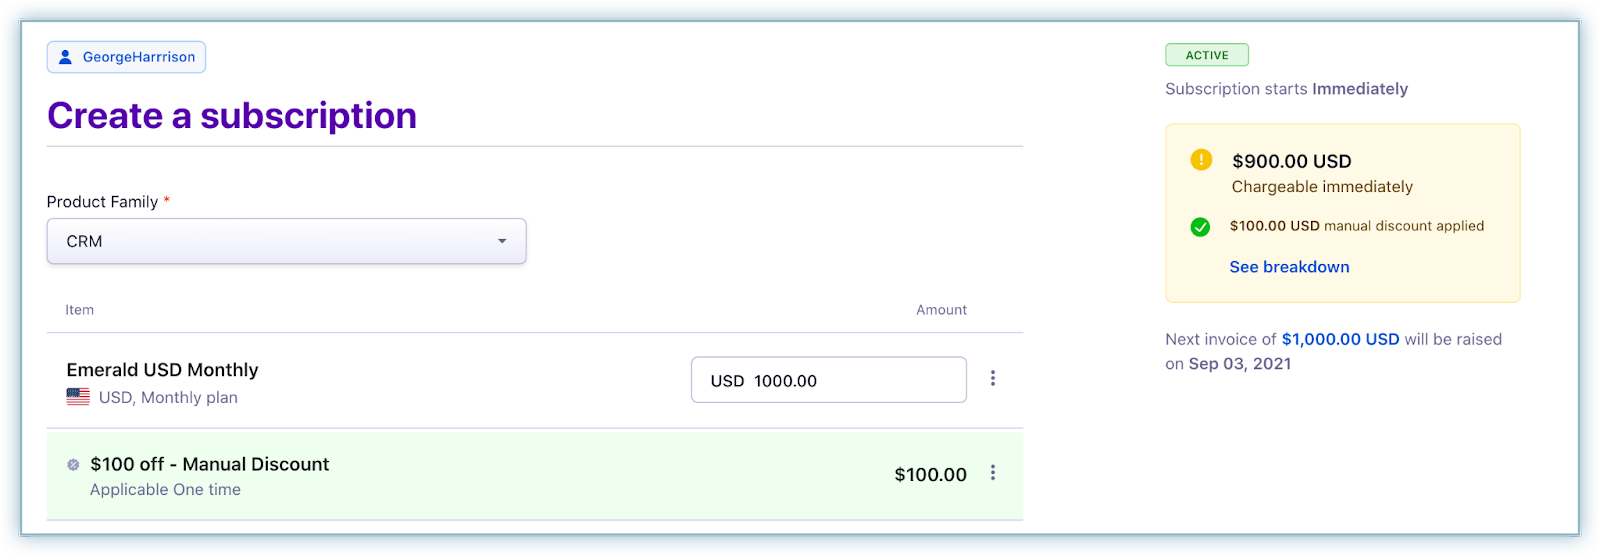This screenshot has width=1600, height=556.
Task: Click the discount badge icon beside $100 off
Action: 73,464
